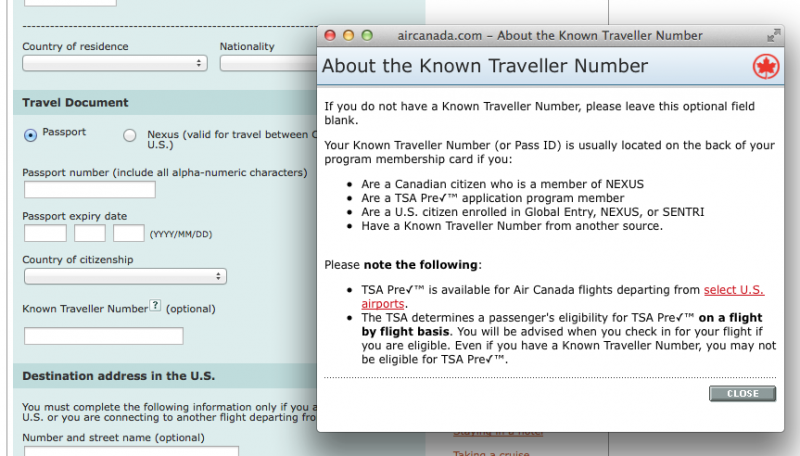Screen dimensions: 800x456
Task: Click the 'Are a TSA Pre✓ application program member' bullet
Action: coord(493,198)
